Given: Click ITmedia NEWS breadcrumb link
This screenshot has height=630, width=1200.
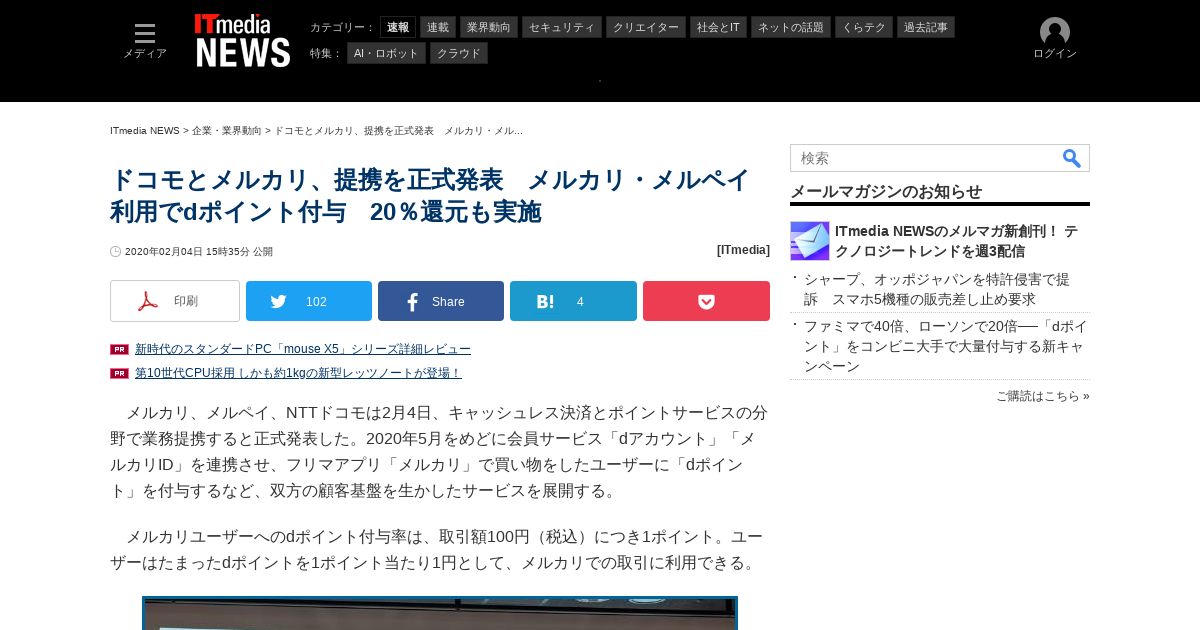Looking at the screenshot, I should point(145,131).
